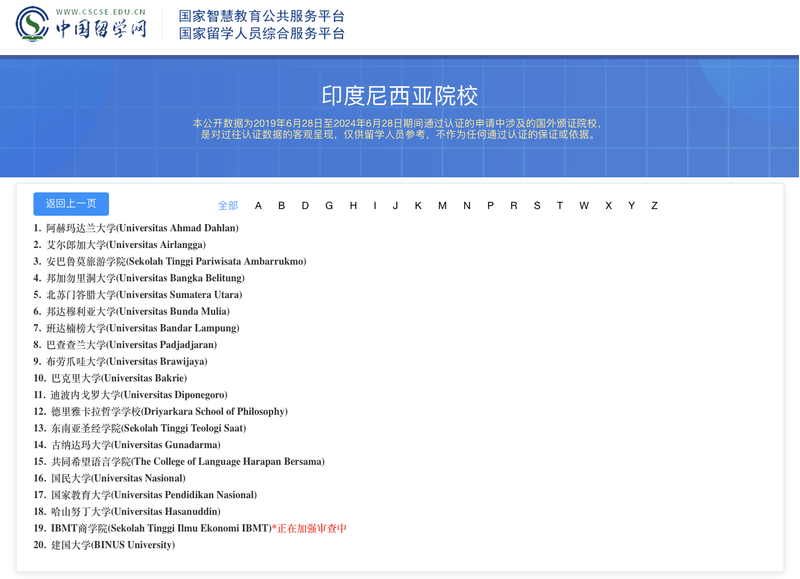Select Universitas Sumatera Utara row
Screen dimensions: 800x579
point(144,295)
